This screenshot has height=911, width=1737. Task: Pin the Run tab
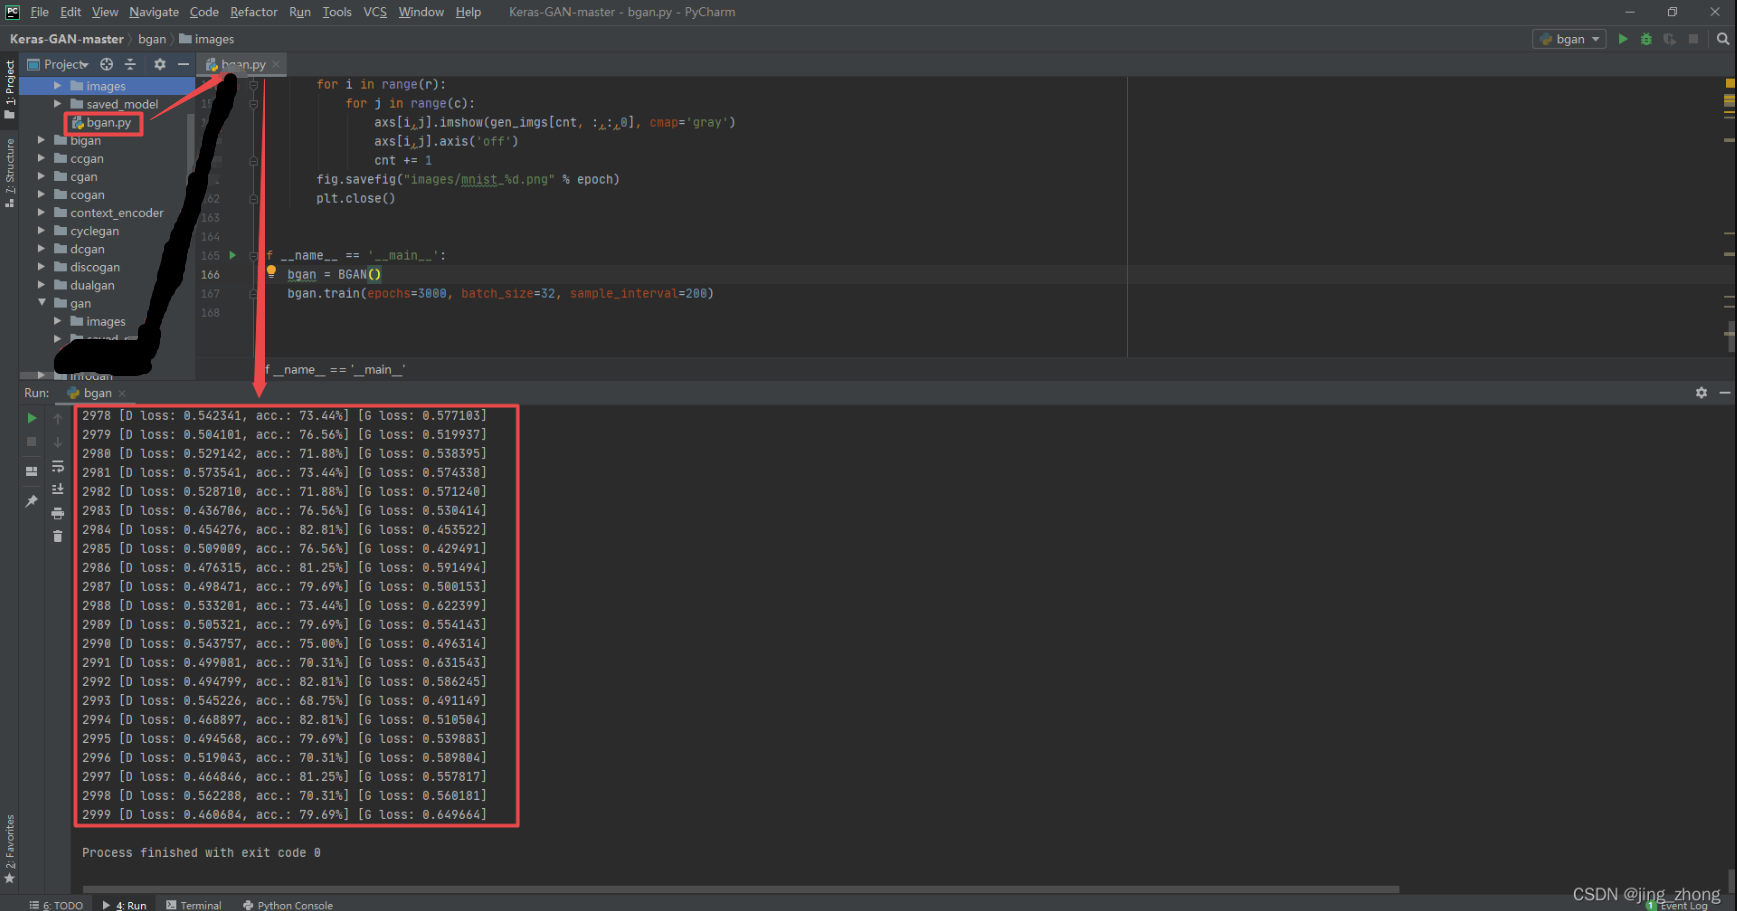(32, 501)
